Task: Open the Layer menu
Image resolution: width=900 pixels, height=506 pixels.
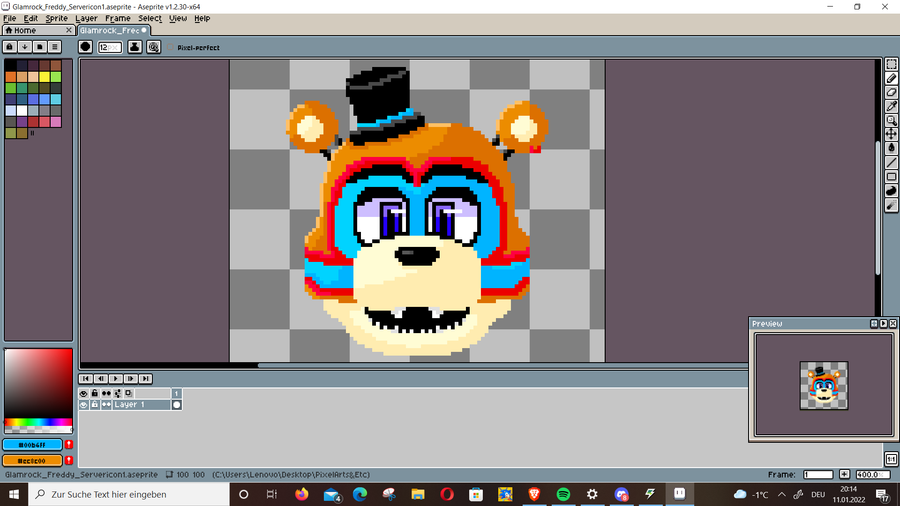Action: [86, 18]
